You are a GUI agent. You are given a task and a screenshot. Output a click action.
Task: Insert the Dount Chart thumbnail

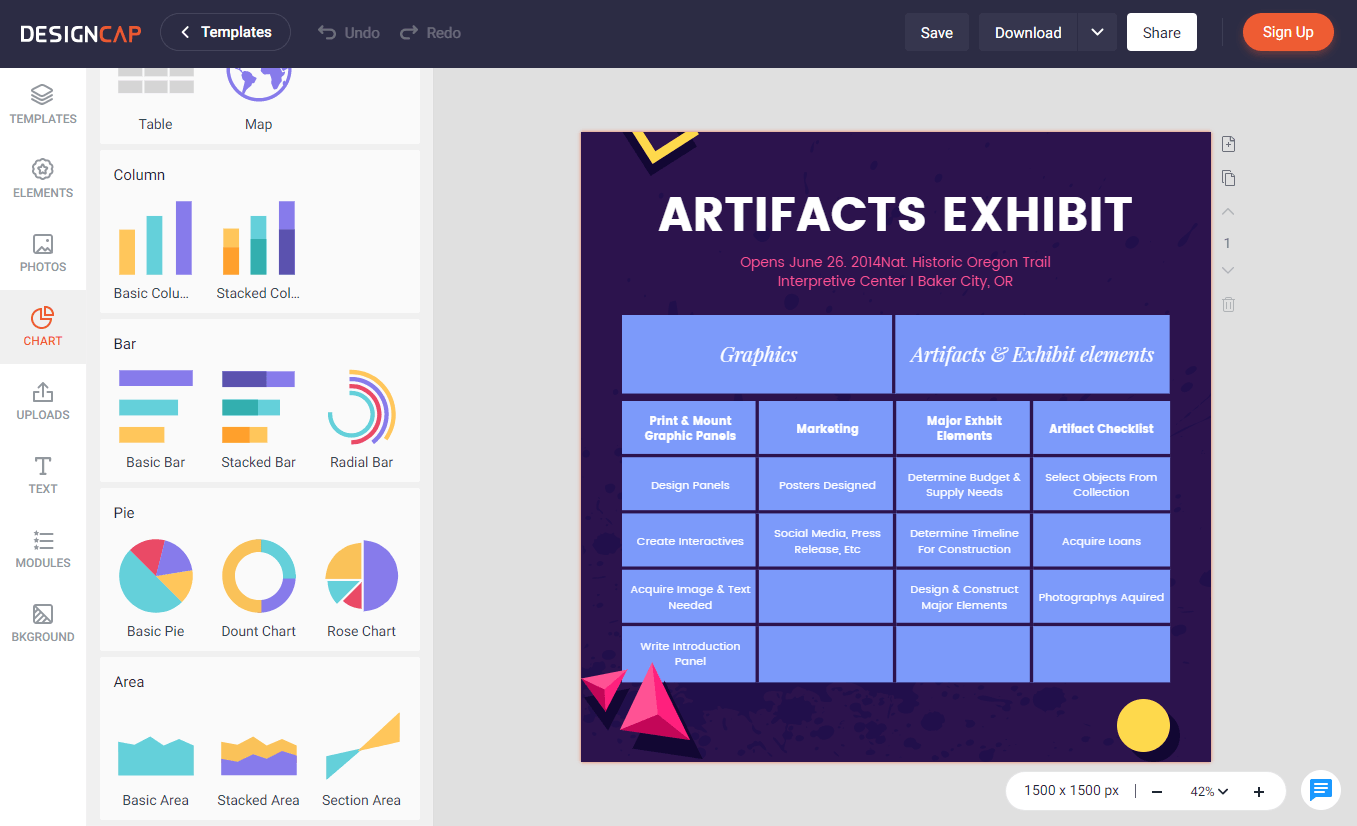(x=258, y=588)
